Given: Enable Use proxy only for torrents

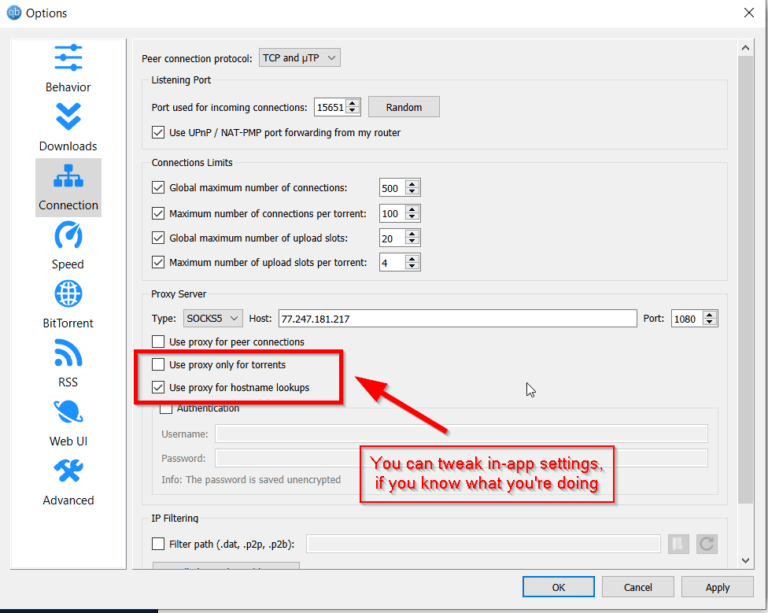Looking at the screenshot, I should [158, 364].
